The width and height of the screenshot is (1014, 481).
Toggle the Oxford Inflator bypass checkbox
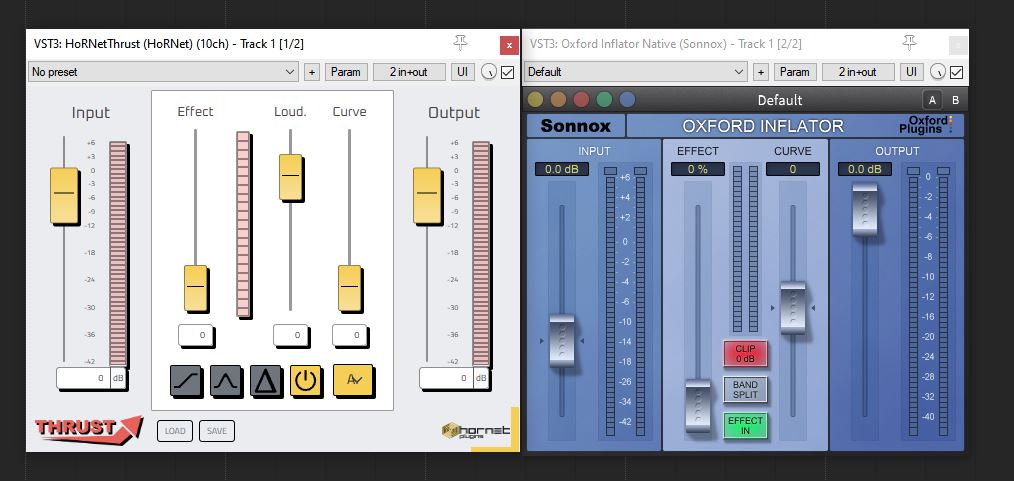pos(956,72)
